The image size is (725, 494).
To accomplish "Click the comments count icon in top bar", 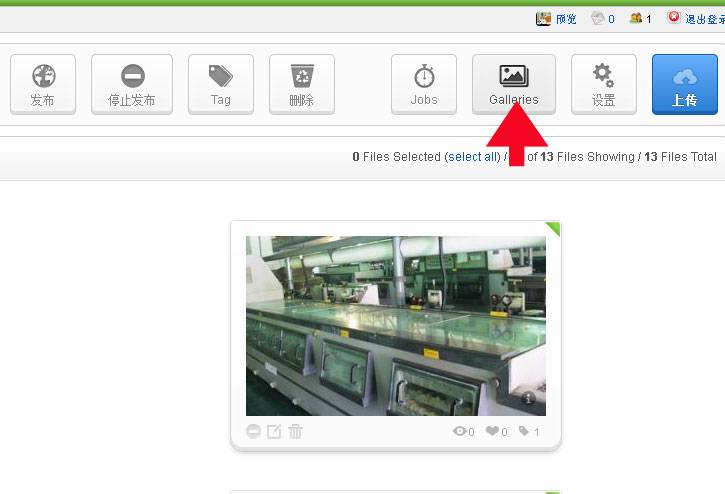I will tap(598, 18).
